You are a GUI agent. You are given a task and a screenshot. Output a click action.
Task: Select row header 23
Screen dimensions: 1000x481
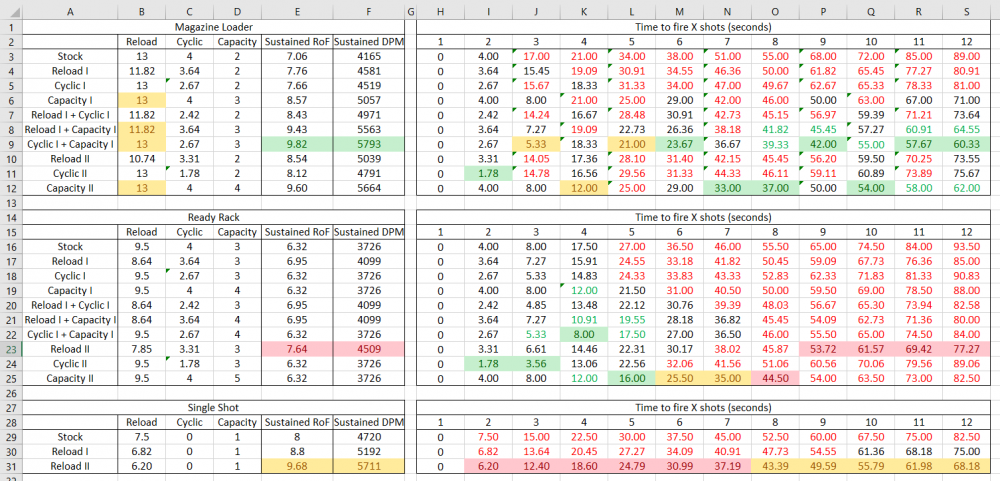11,349
